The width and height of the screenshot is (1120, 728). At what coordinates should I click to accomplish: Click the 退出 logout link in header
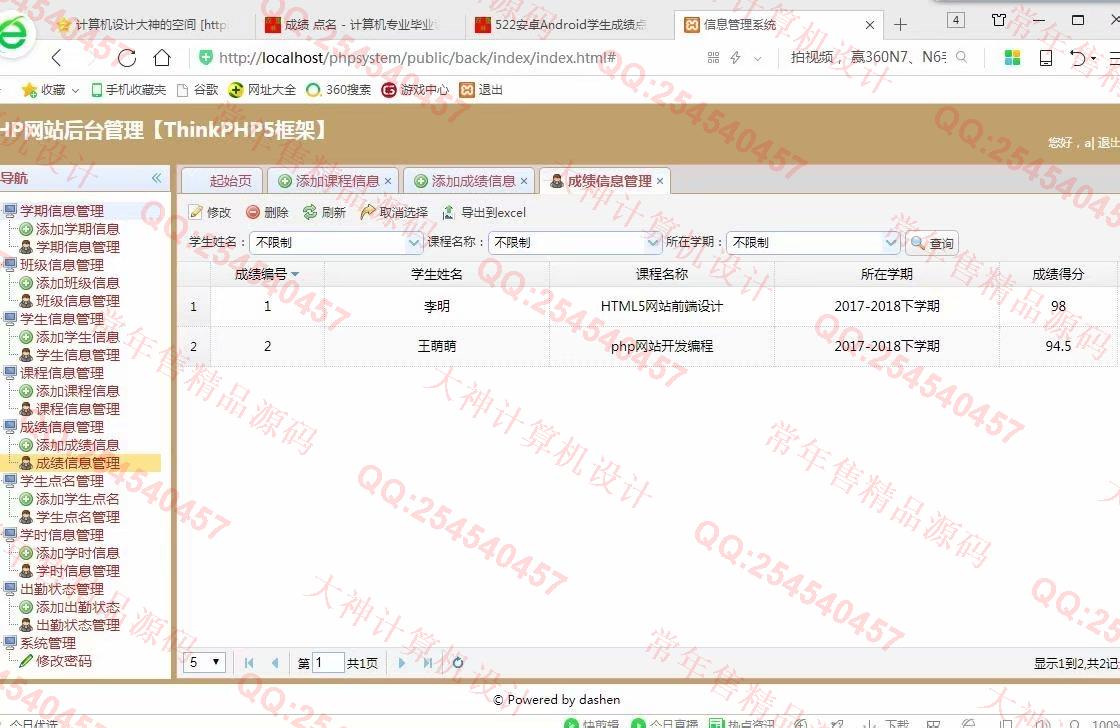pyautogui.click(x=1108, y=142)
